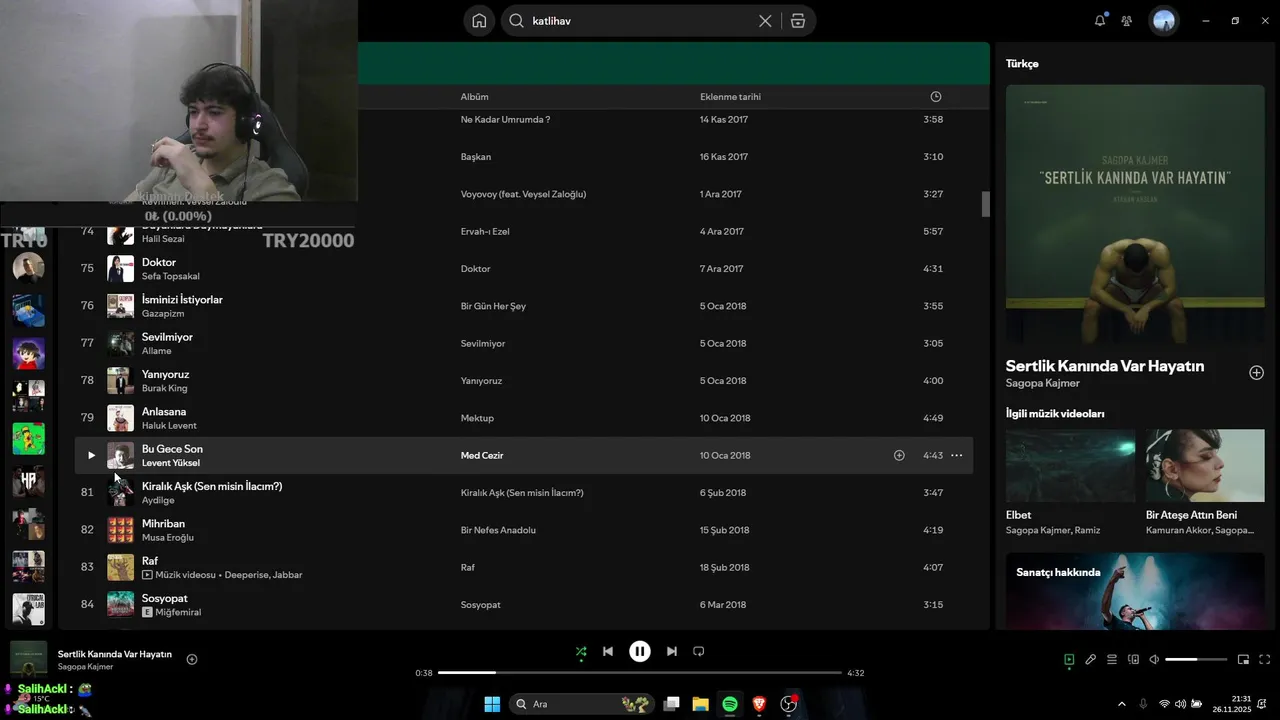
Task: Toggle shuffle playback
Action: (x=581, y=651)
